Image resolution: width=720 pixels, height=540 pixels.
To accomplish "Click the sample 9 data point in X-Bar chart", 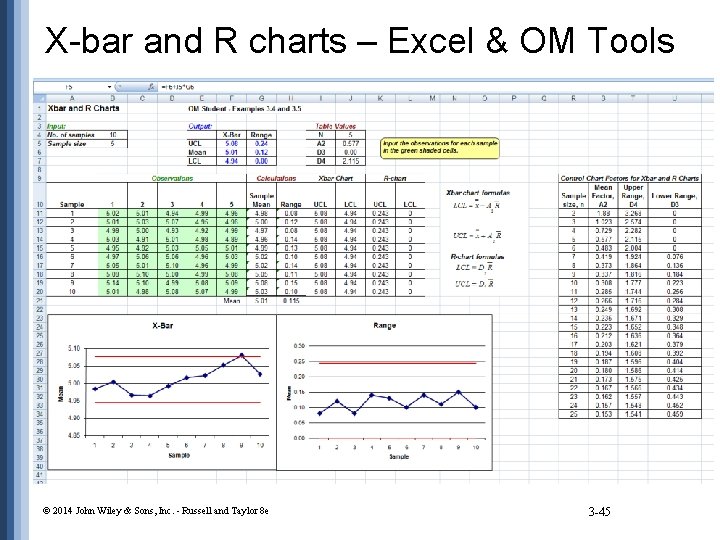I will coord(242,355).
